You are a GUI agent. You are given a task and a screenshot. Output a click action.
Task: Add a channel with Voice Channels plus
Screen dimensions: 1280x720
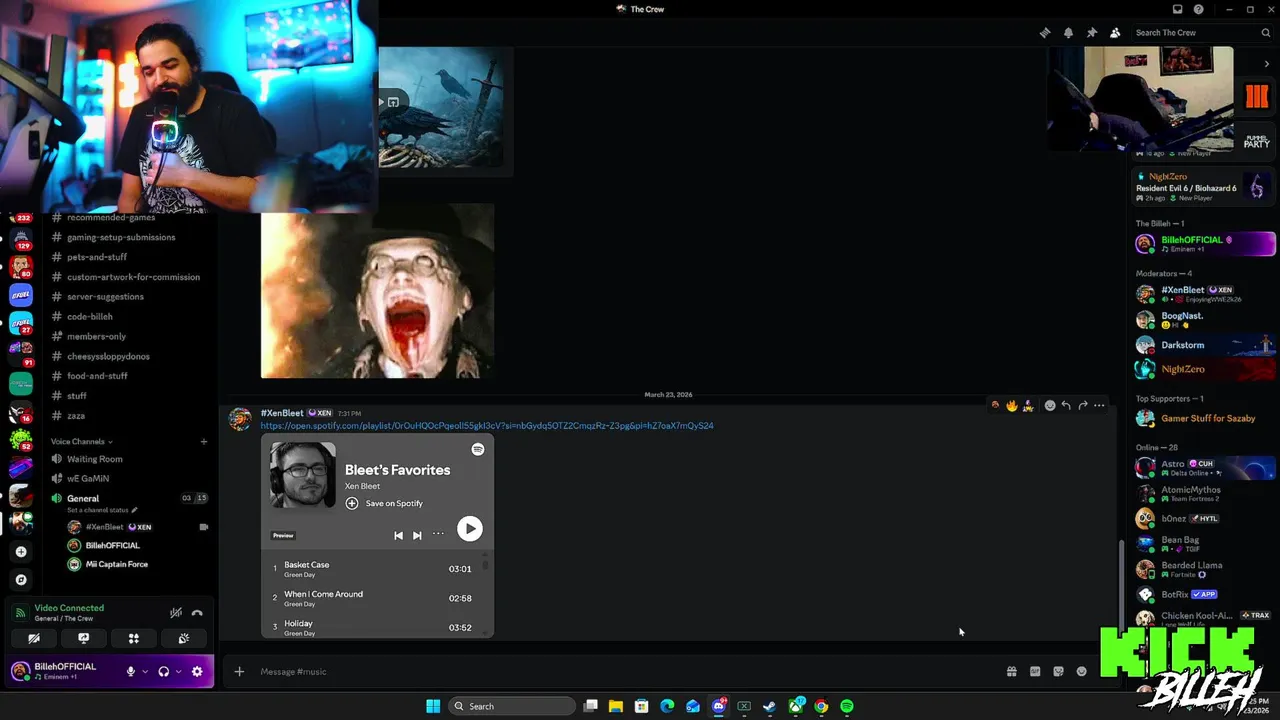click(x=203, y=441)
